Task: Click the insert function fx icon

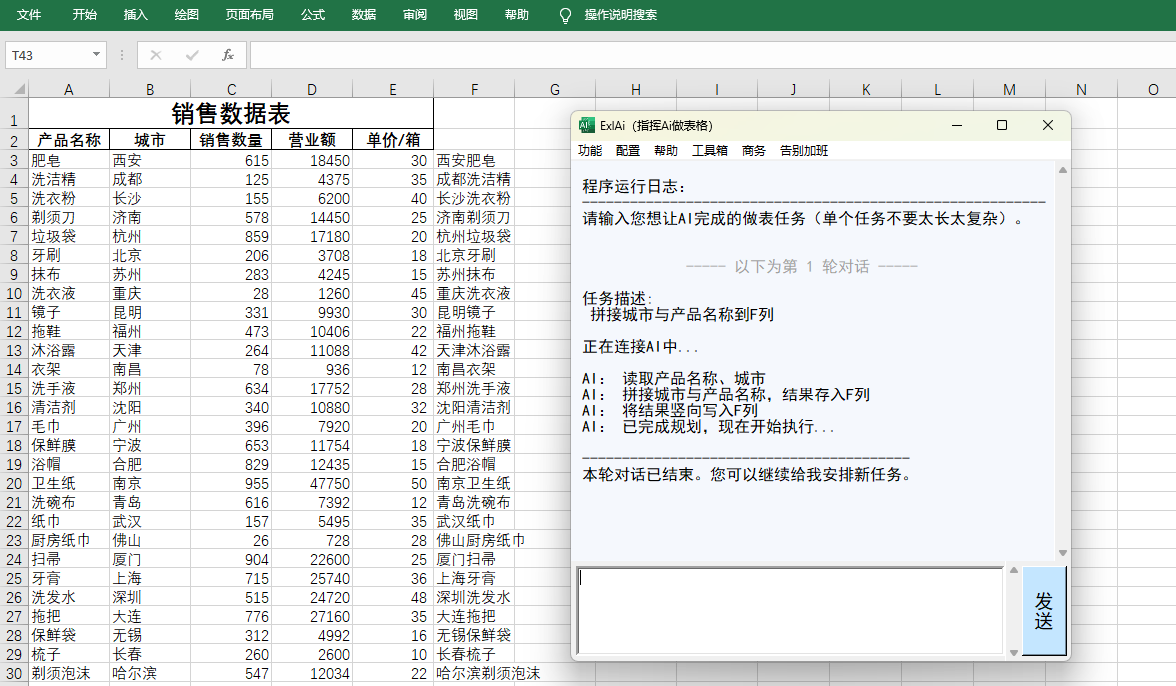Action: point(228,55)
